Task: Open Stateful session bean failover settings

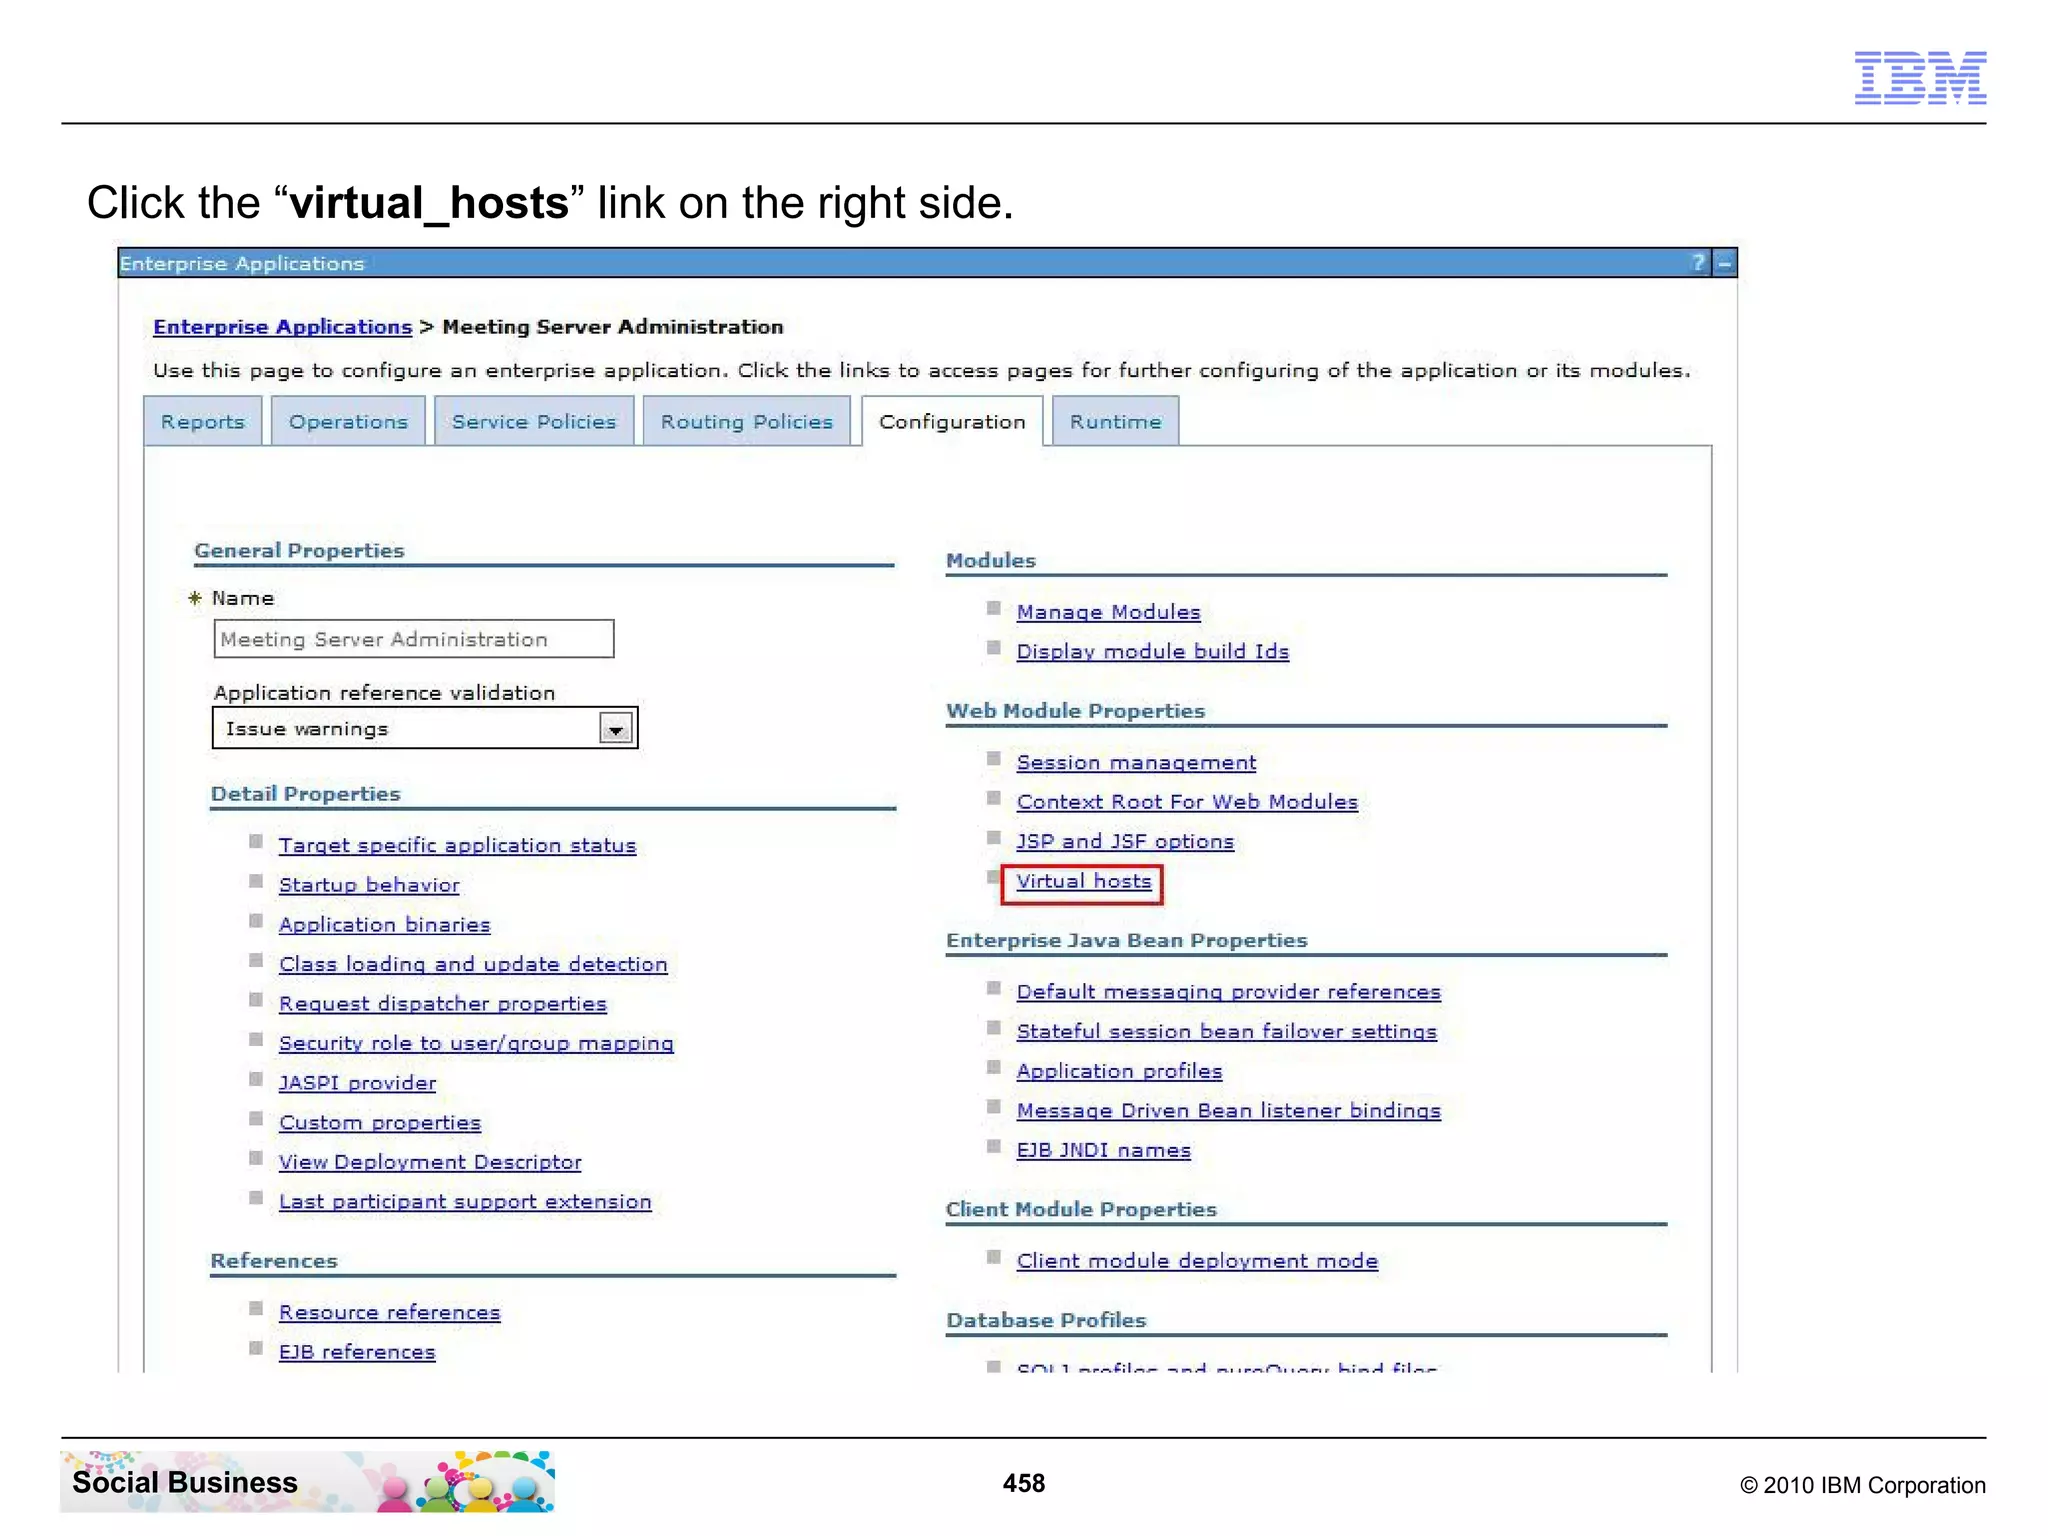Action: [1226, 1032]
